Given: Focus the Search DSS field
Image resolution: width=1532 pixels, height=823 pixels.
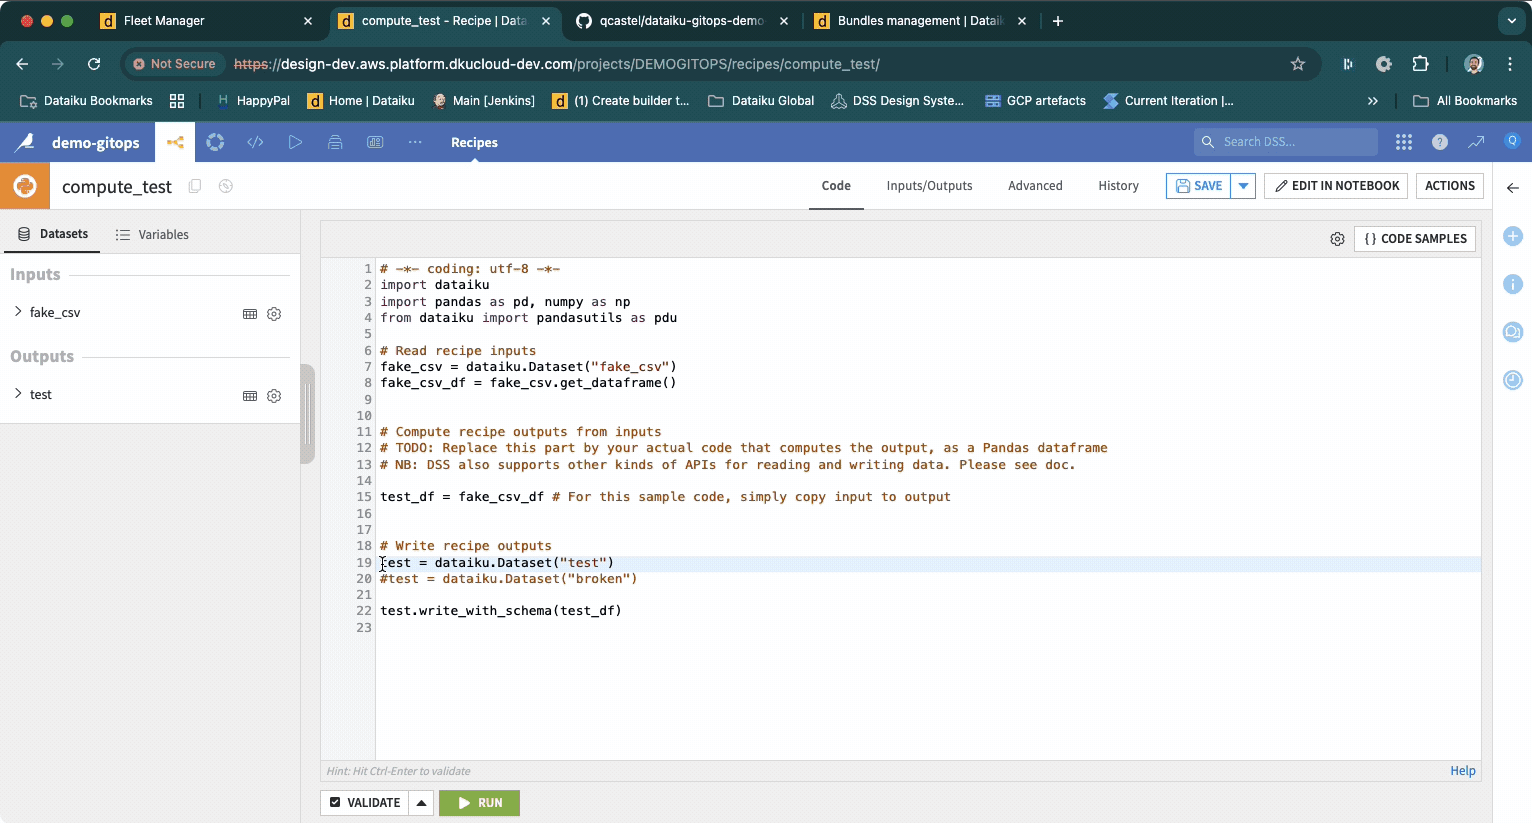Looking at the screenshot, I should click(x=1286, y=142).
